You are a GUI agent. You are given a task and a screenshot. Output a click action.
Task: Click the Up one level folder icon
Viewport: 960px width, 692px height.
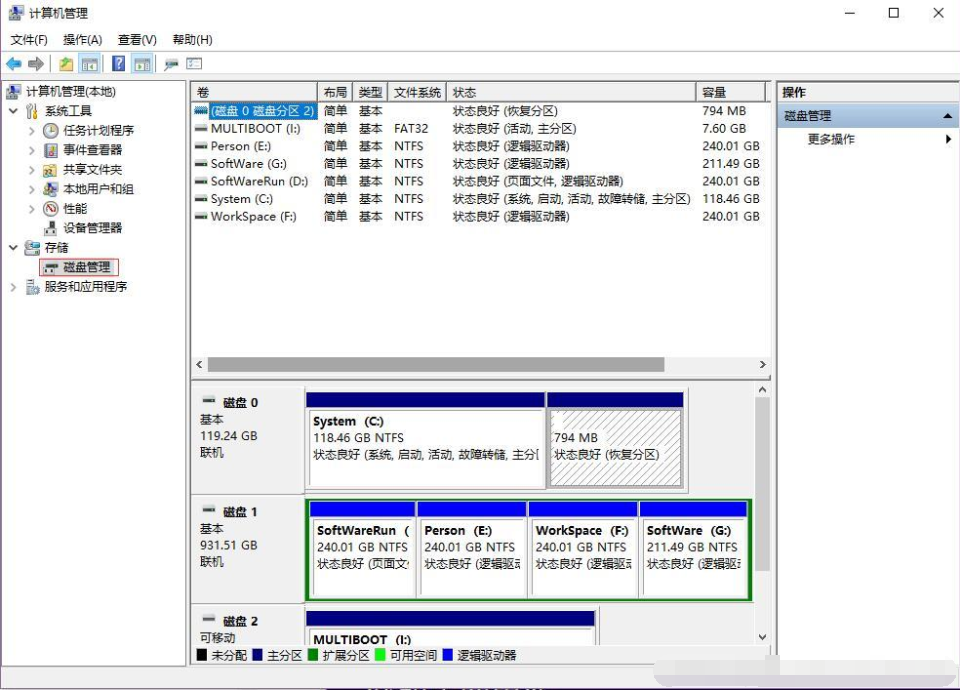pos(66,64)
